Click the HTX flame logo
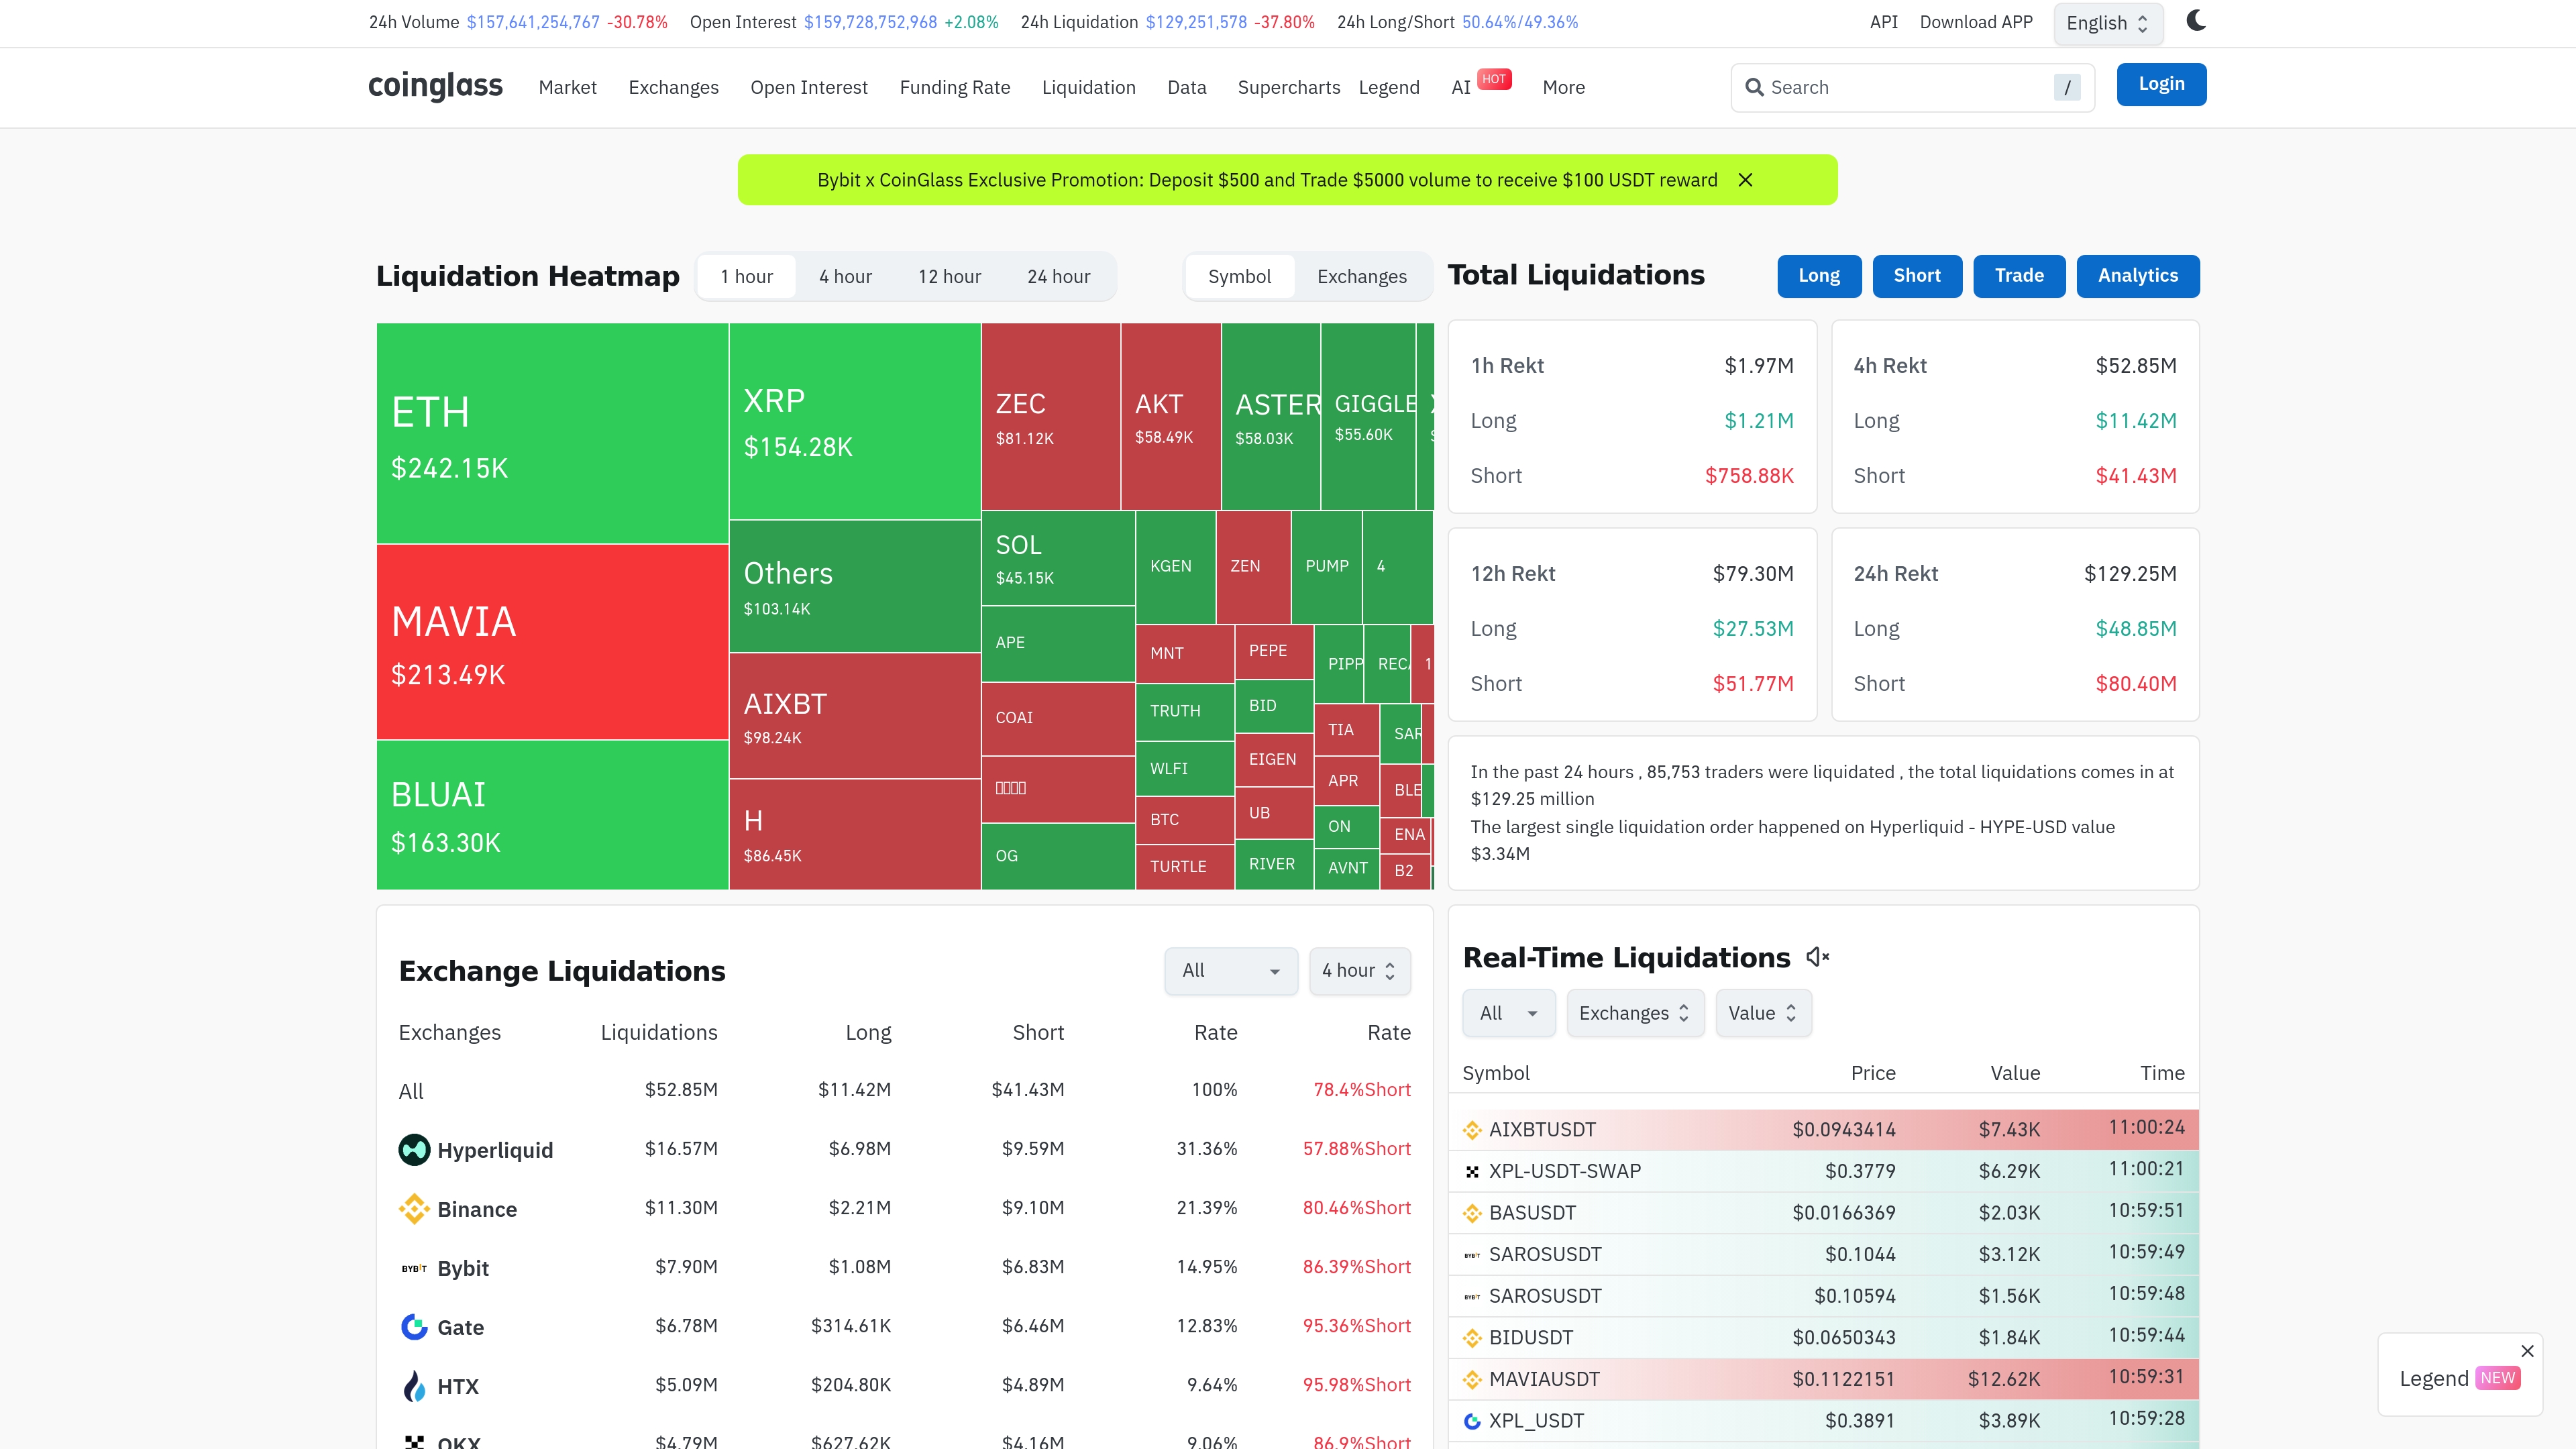Image resolution: width=2576 pixels, height=1449 pixels. [414, 1386]
